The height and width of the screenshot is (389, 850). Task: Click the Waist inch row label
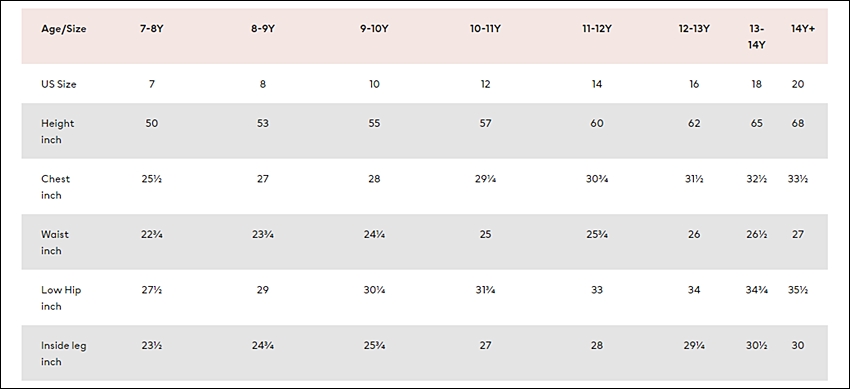(x=55, y=242)
